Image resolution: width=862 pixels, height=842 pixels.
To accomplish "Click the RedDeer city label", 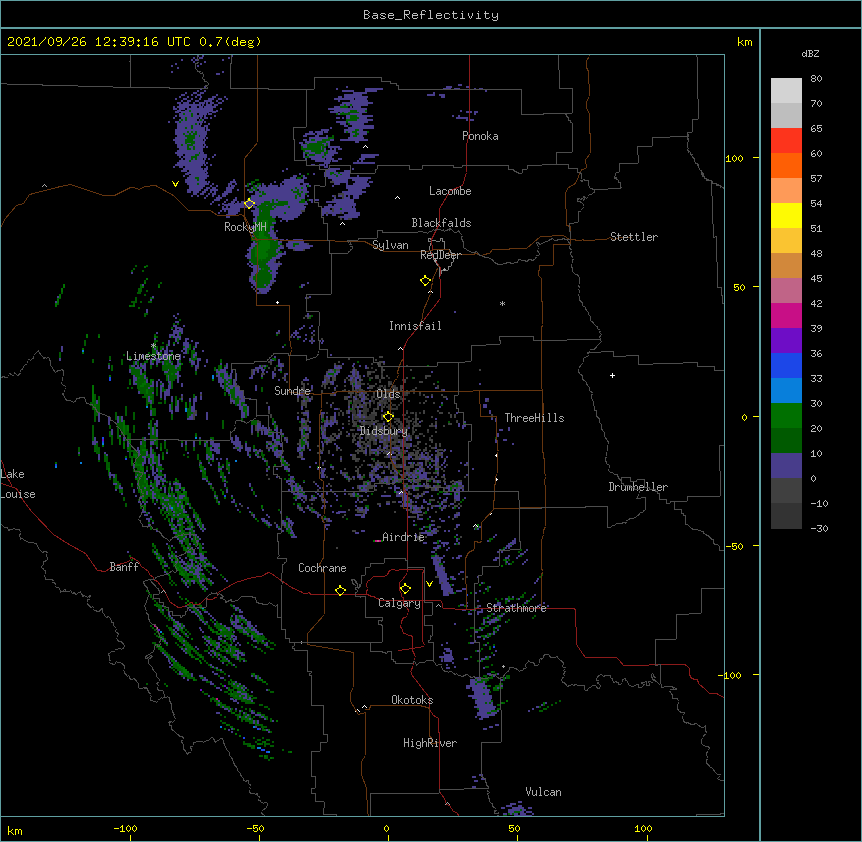I will point(440,255).
